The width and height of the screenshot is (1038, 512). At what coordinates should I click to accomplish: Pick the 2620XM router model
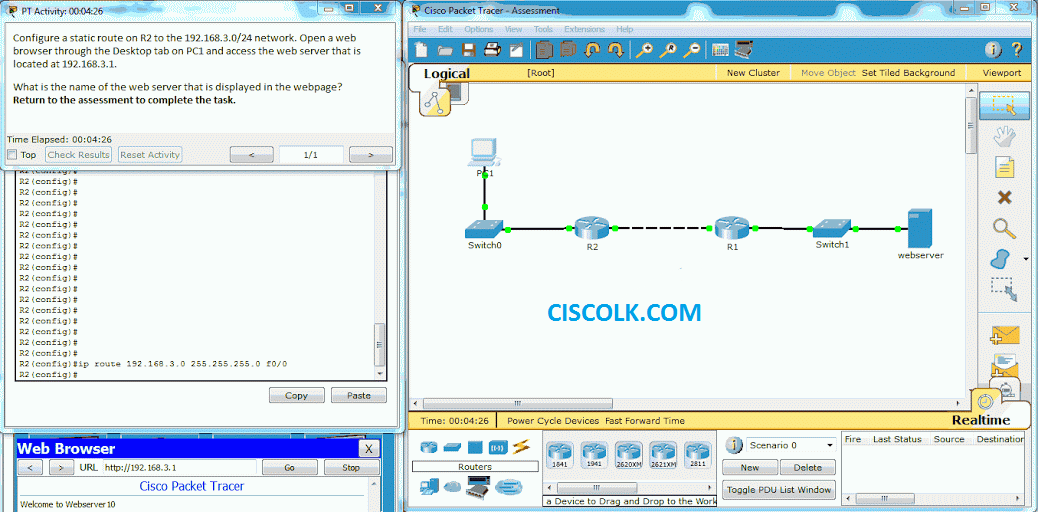tap(628, 455)
